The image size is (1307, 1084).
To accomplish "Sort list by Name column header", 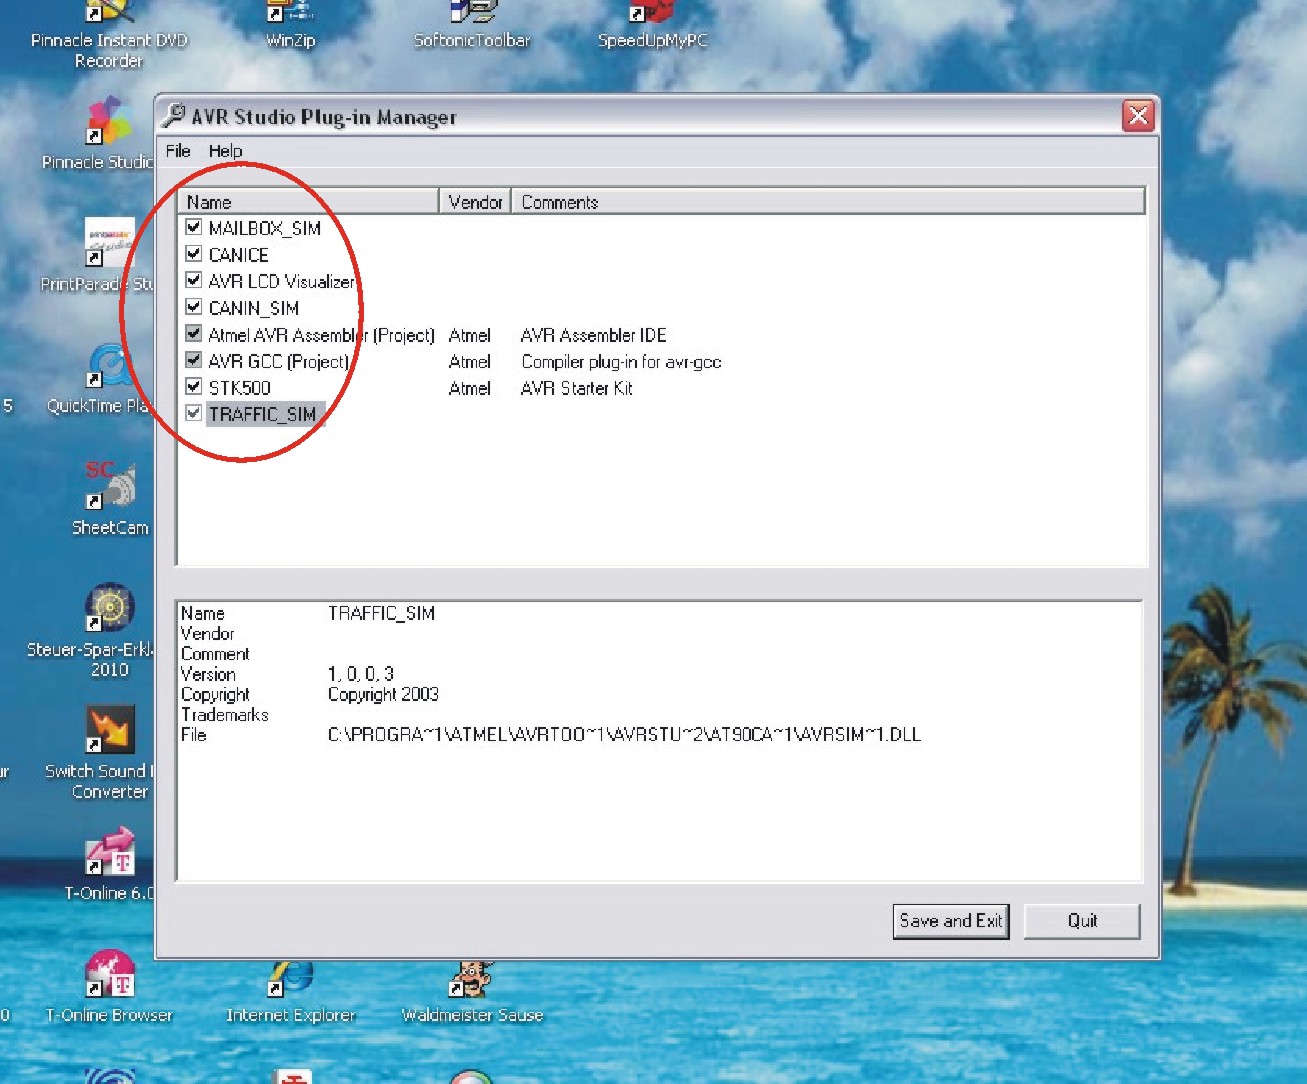I will click(309, 202).
